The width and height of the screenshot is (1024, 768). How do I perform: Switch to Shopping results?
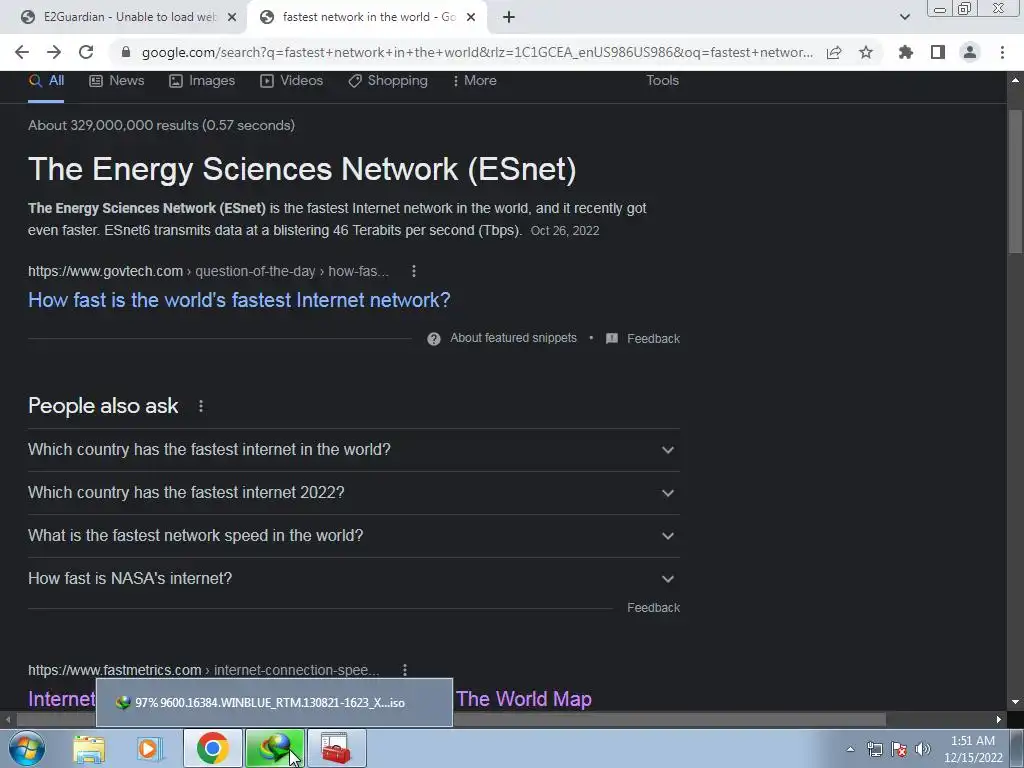[388, 81]
